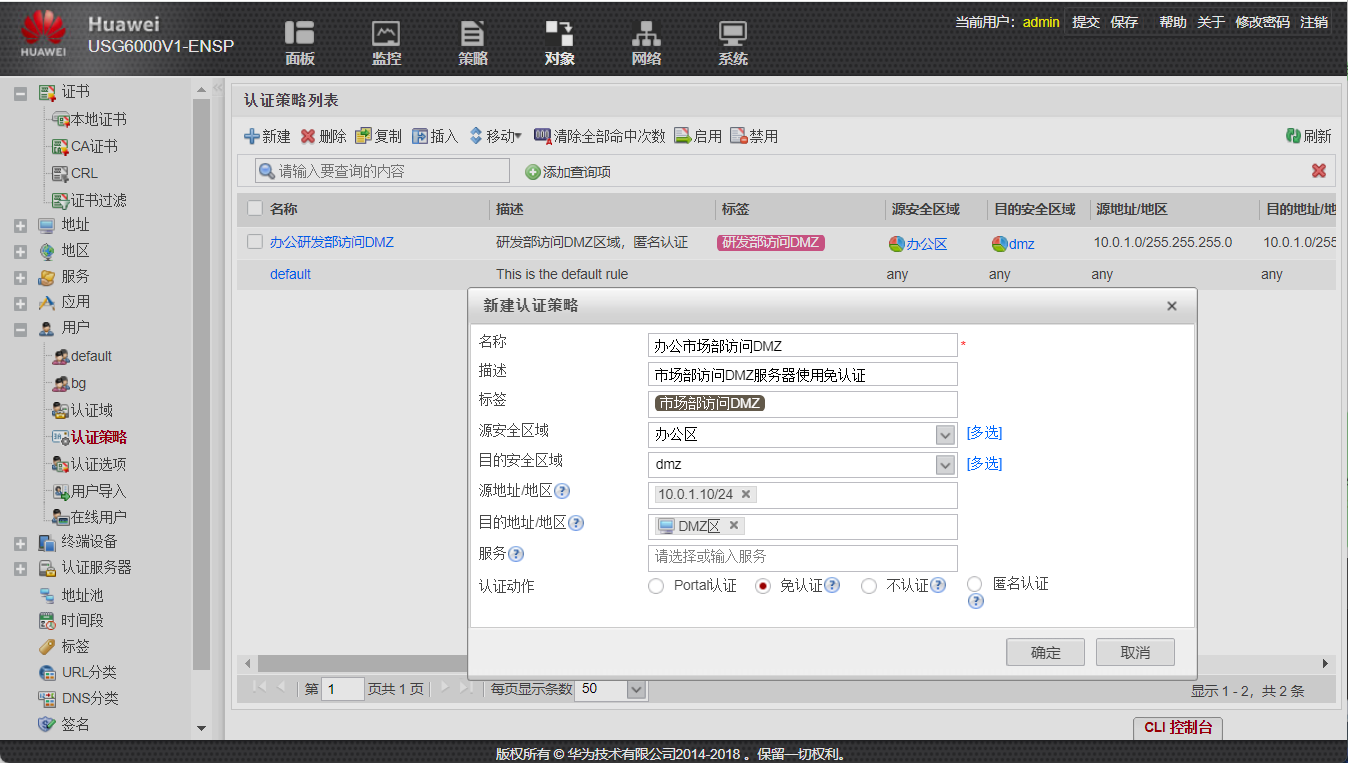The image size is (1348, 763).
Task: Click help icon beside 目的地址/地区
Action: [x=576, y=523]
